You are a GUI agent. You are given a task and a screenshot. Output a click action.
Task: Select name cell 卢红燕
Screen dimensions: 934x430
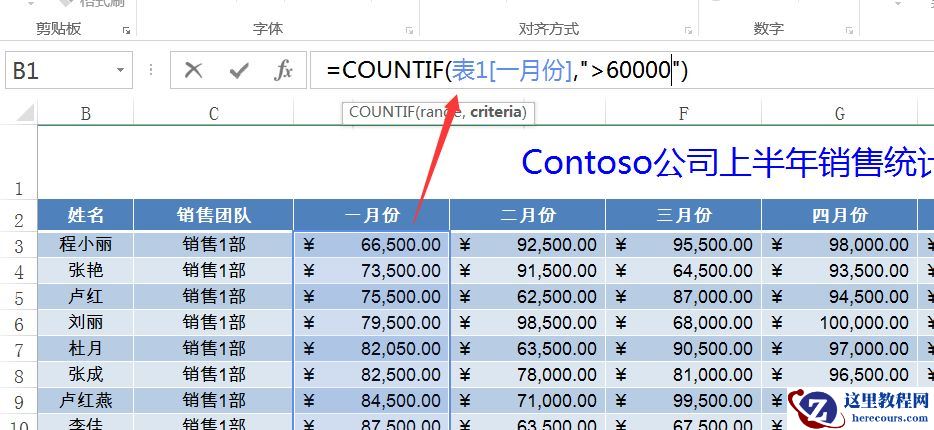(86, 401)
